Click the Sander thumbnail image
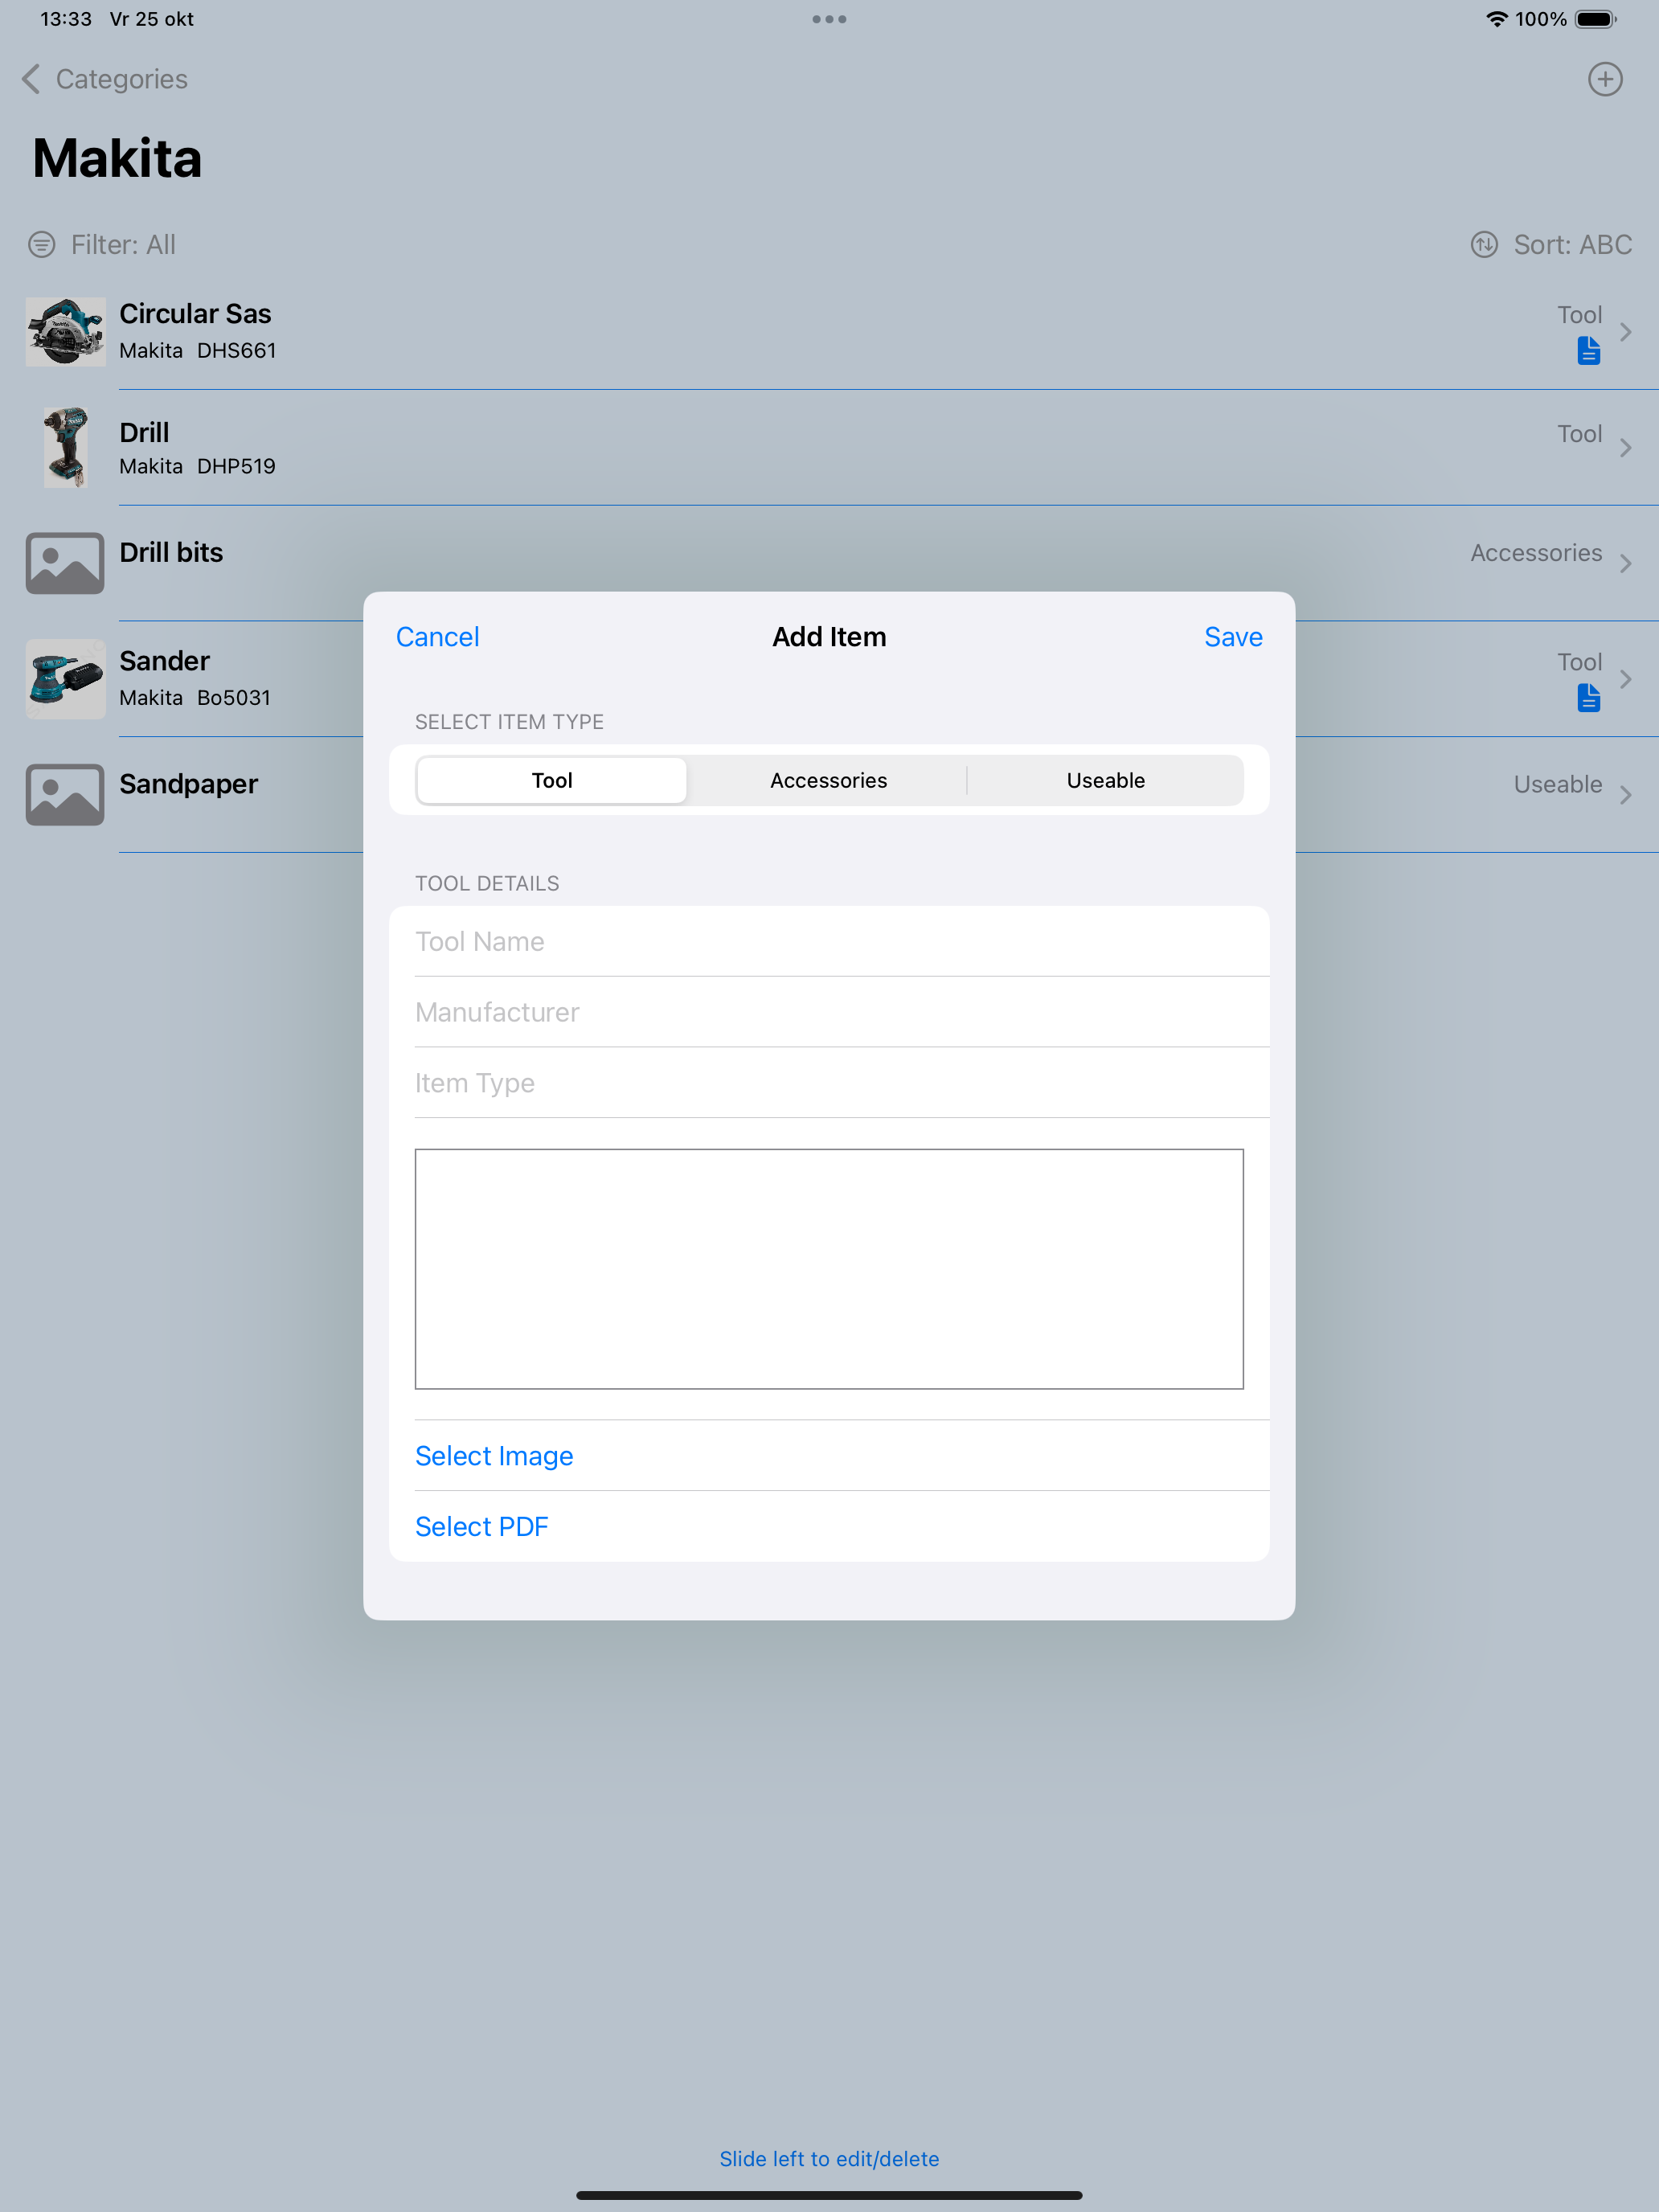Viewport: 1659px width, 2212px height. [65, 679]
